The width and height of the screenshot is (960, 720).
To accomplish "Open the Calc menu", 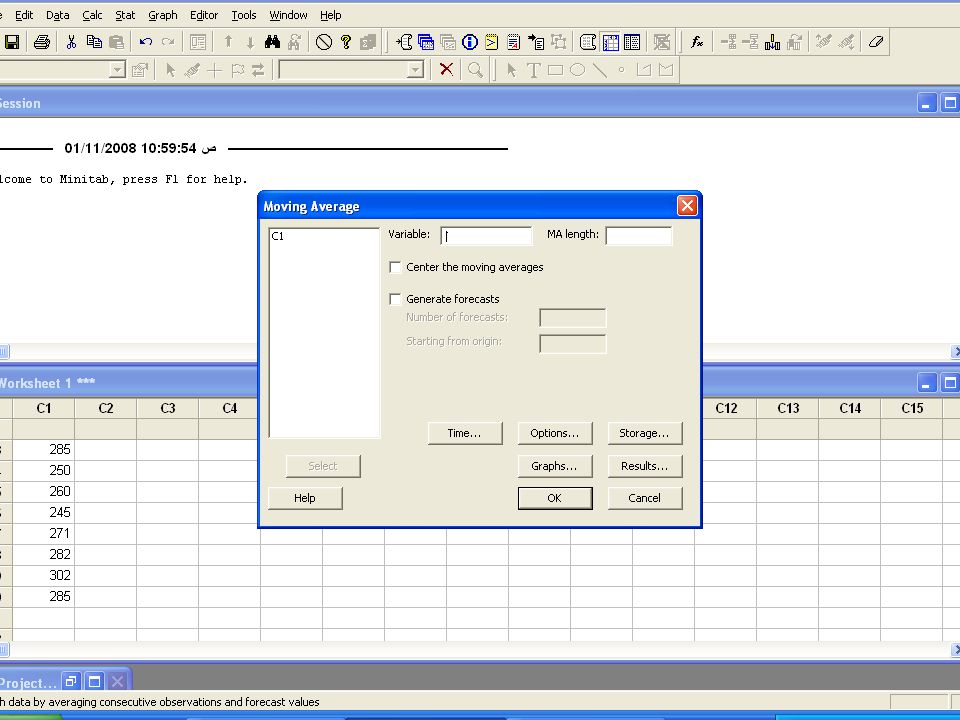I will tap(92, 15).
